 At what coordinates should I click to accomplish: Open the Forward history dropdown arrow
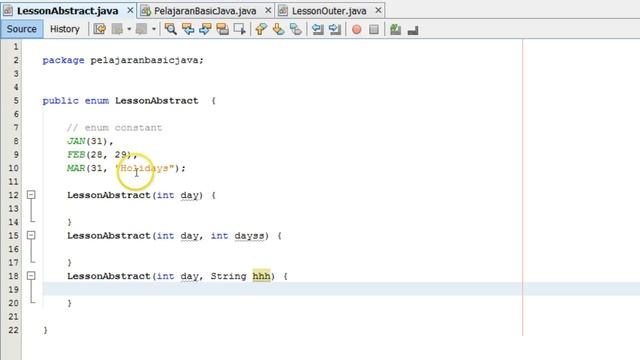pos(153,29)
